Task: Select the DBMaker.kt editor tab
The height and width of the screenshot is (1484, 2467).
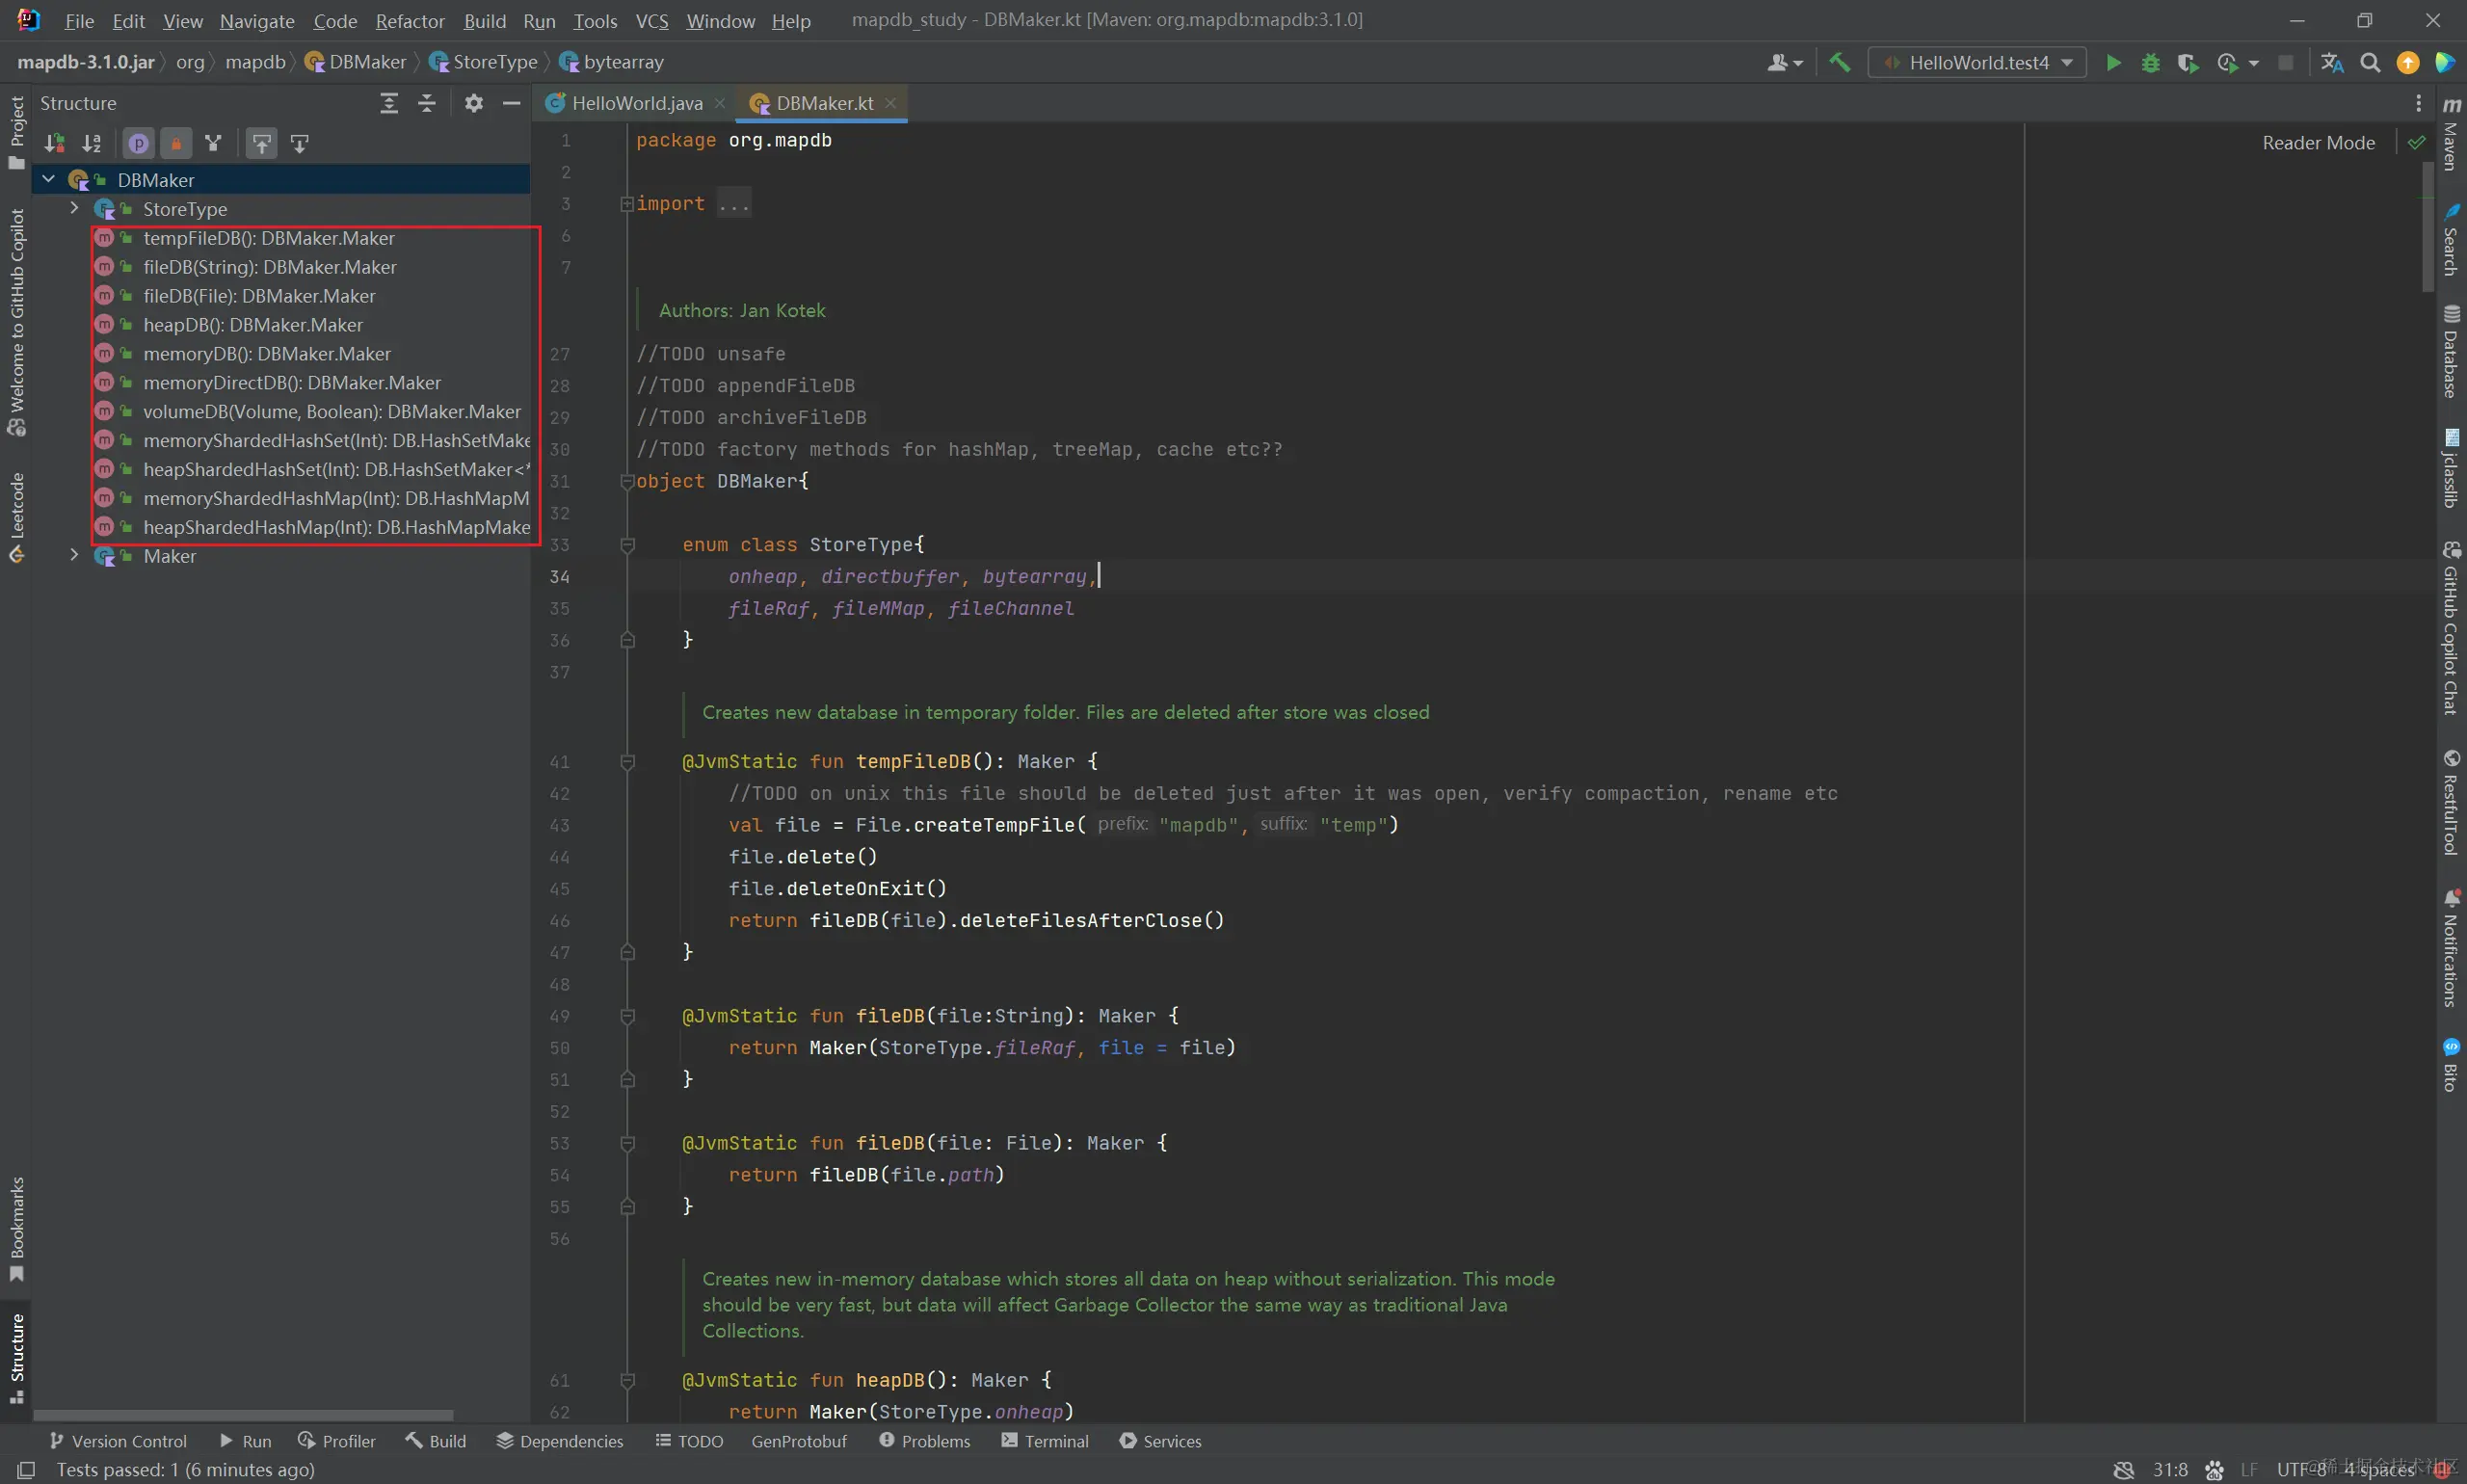Action: [823, 103]
